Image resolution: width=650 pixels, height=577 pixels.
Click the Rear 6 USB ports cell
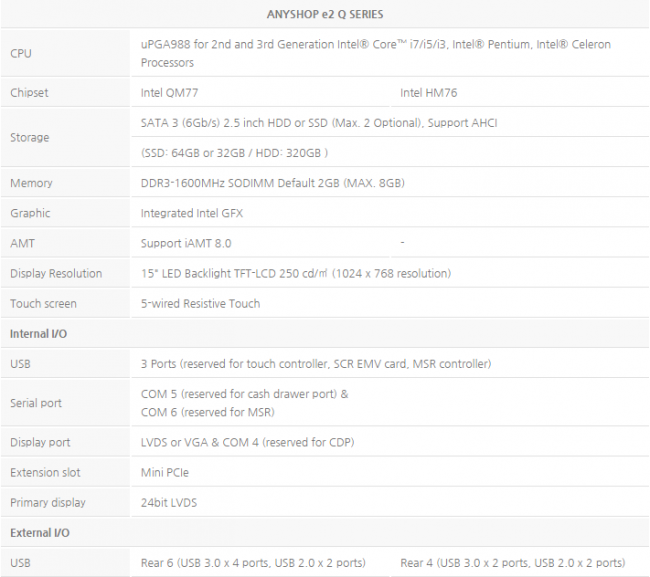[x=253, y=563]
